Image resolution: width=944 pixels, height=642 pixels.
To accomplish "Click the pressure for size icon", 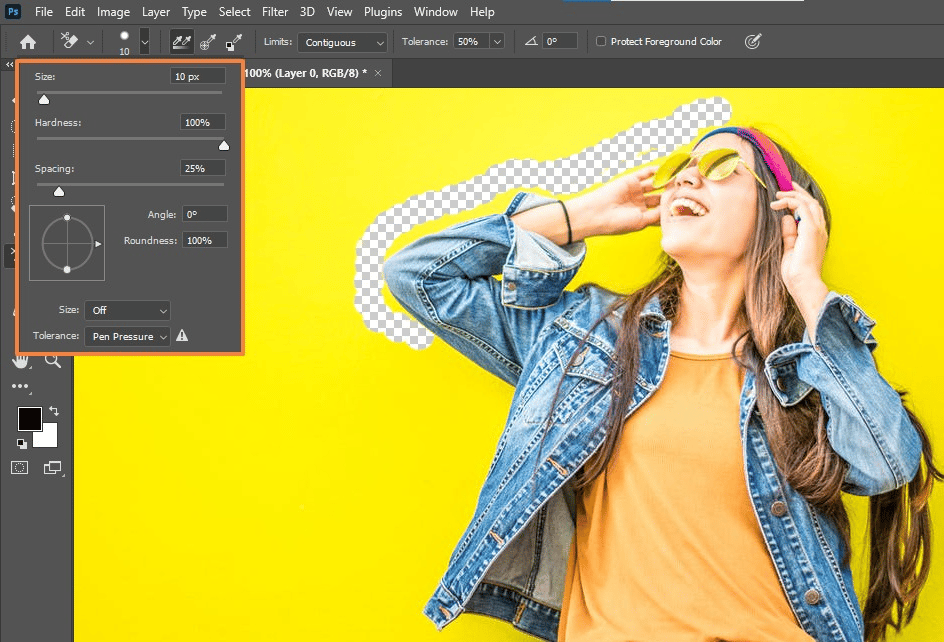I will click(753, 42).
